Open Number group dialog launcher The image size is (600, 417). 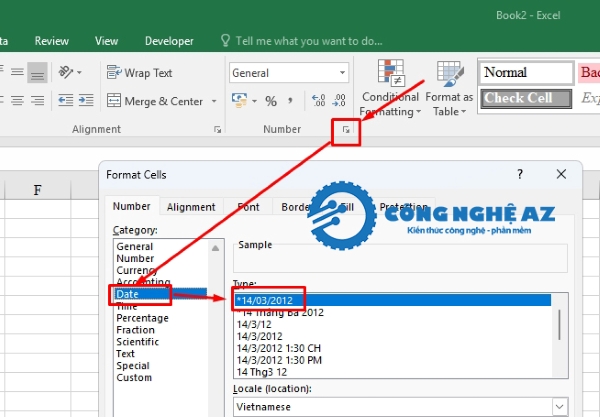346,130
